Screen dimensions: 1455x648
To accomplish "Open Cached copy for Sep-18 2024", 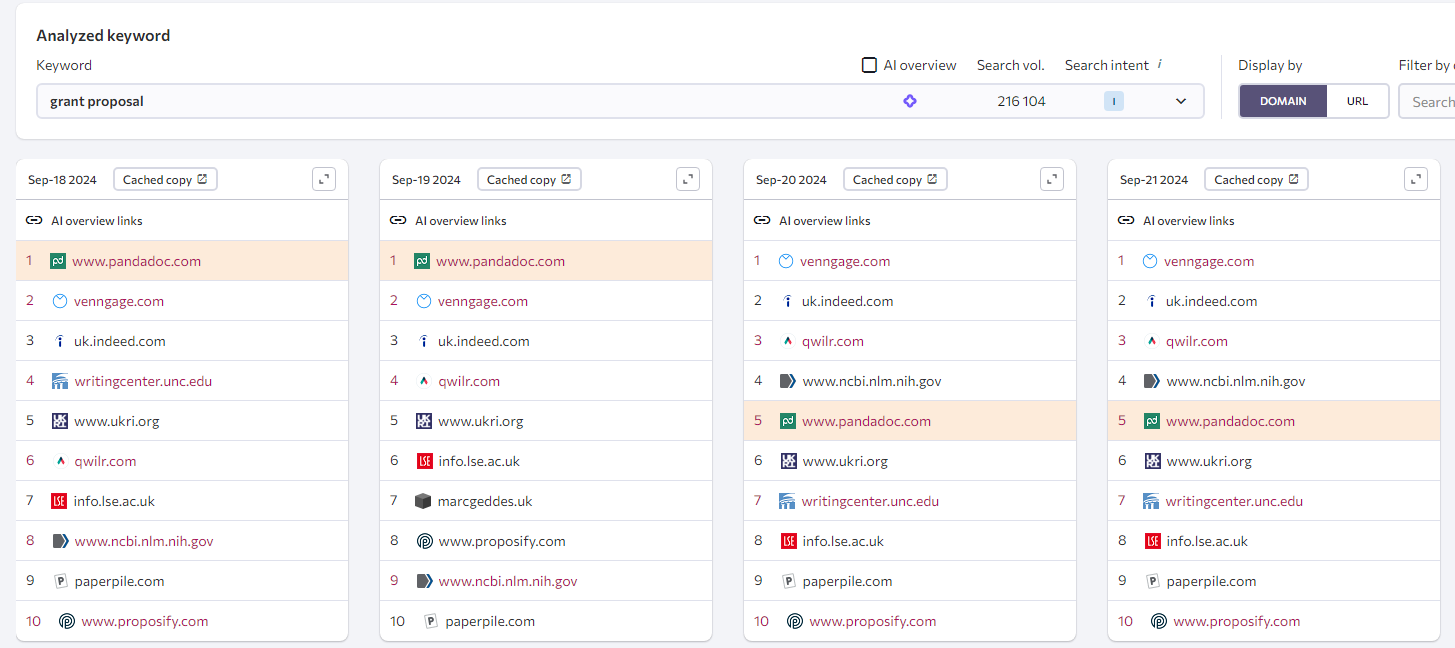I will point(165,180).
